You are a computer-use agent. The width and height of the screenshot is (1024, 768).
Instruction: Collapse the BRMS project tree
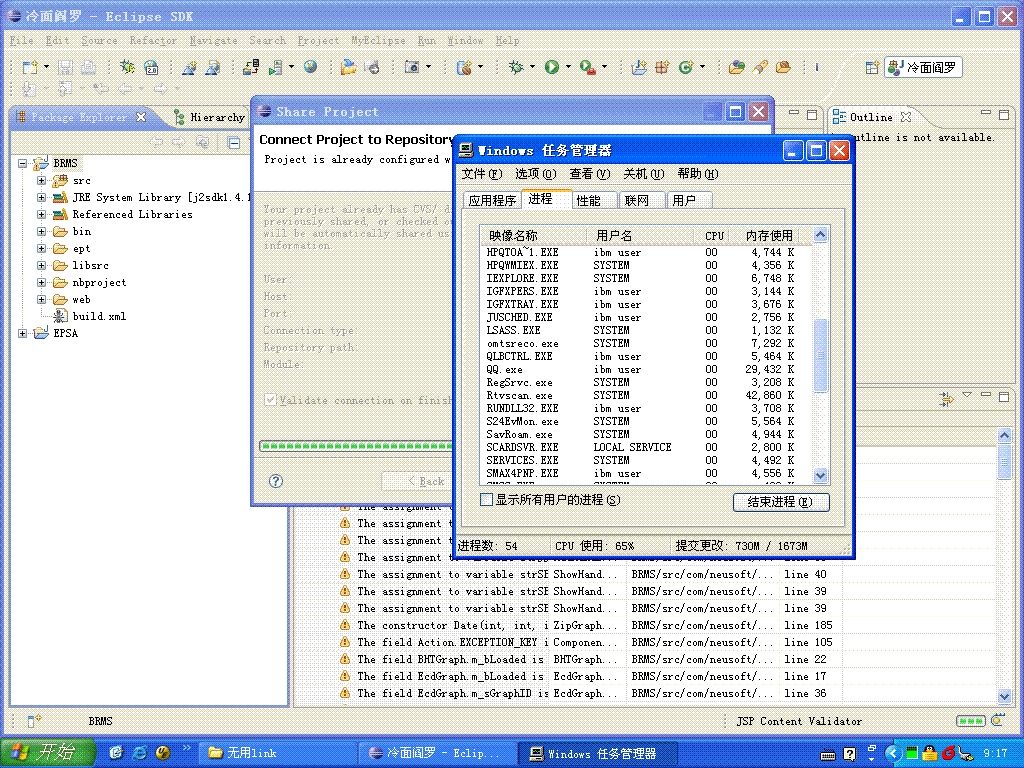tap(22, 163)
